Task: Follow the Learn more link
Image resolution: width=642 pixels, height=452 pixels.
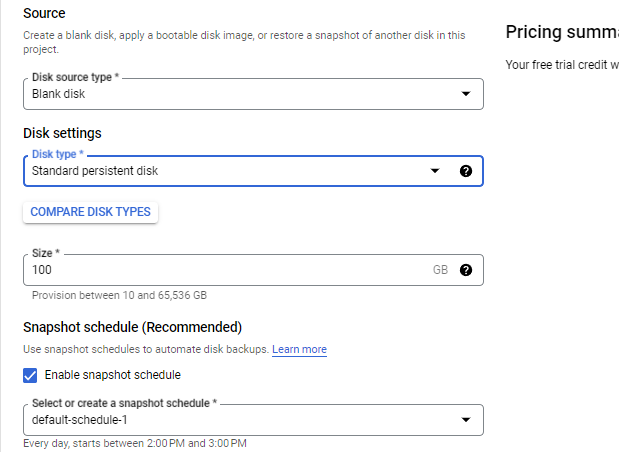Action: coord(299,350)
